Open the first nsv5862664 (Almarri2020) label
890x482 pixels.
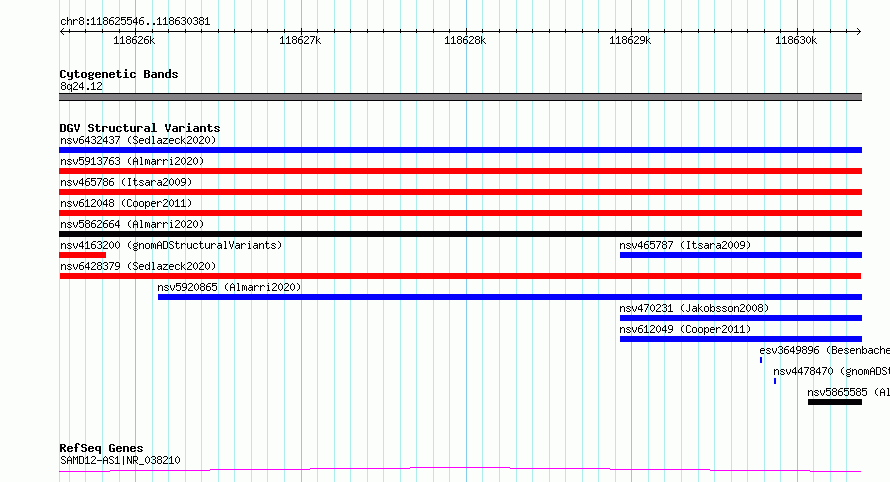132,224
